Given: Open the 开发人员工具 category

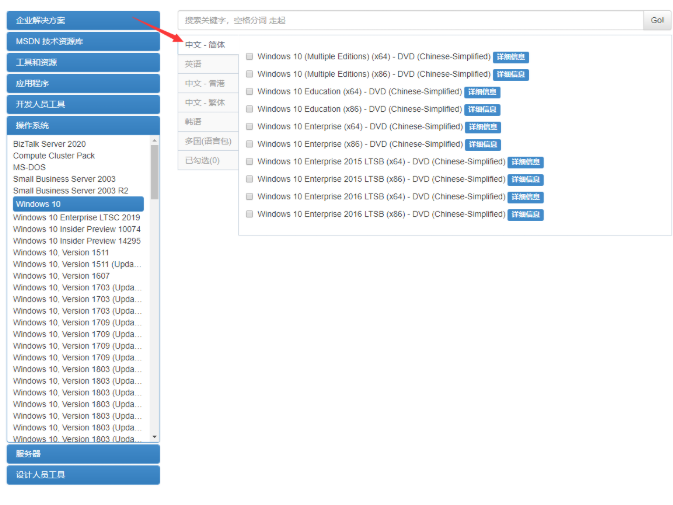Looking at the screenshot, I should [x=83, y=104].
